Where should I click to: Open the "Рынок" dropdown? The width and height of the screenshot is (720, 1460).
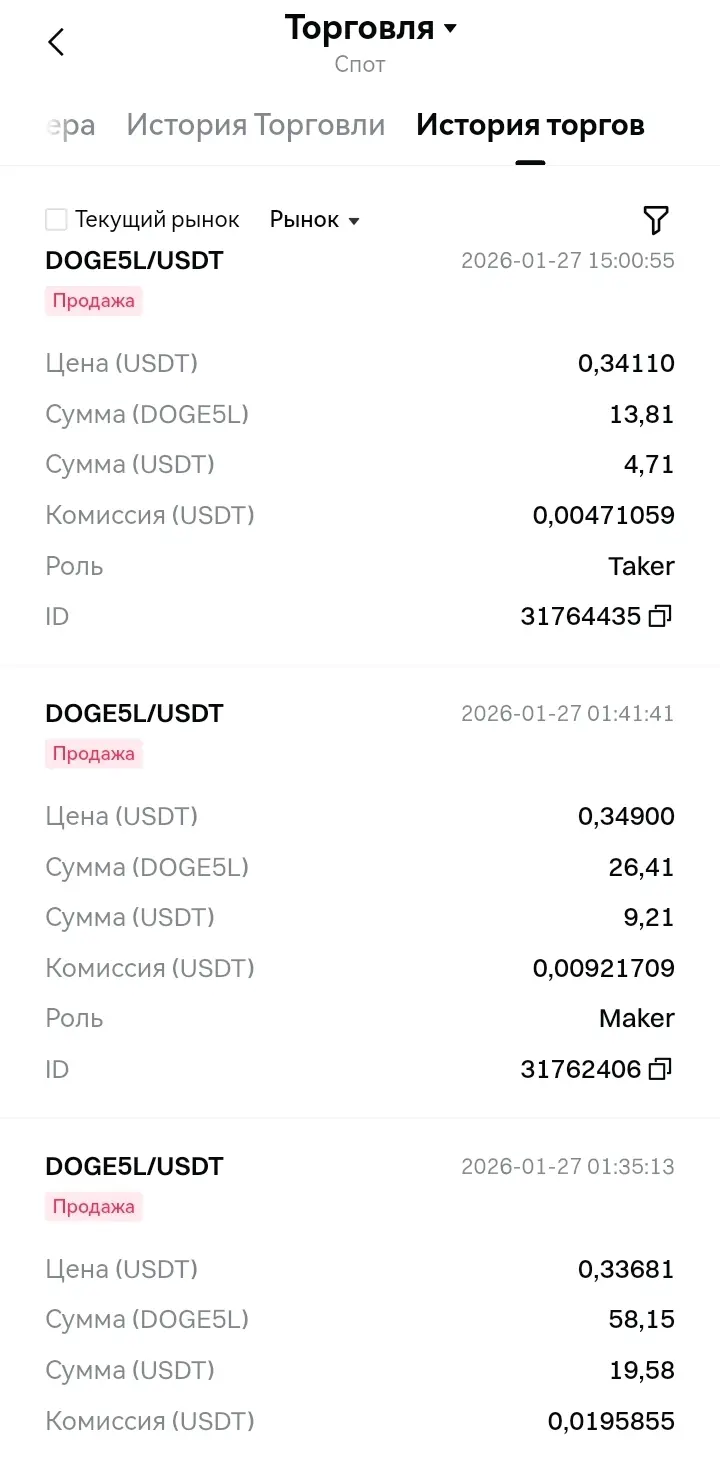(314, 220)
